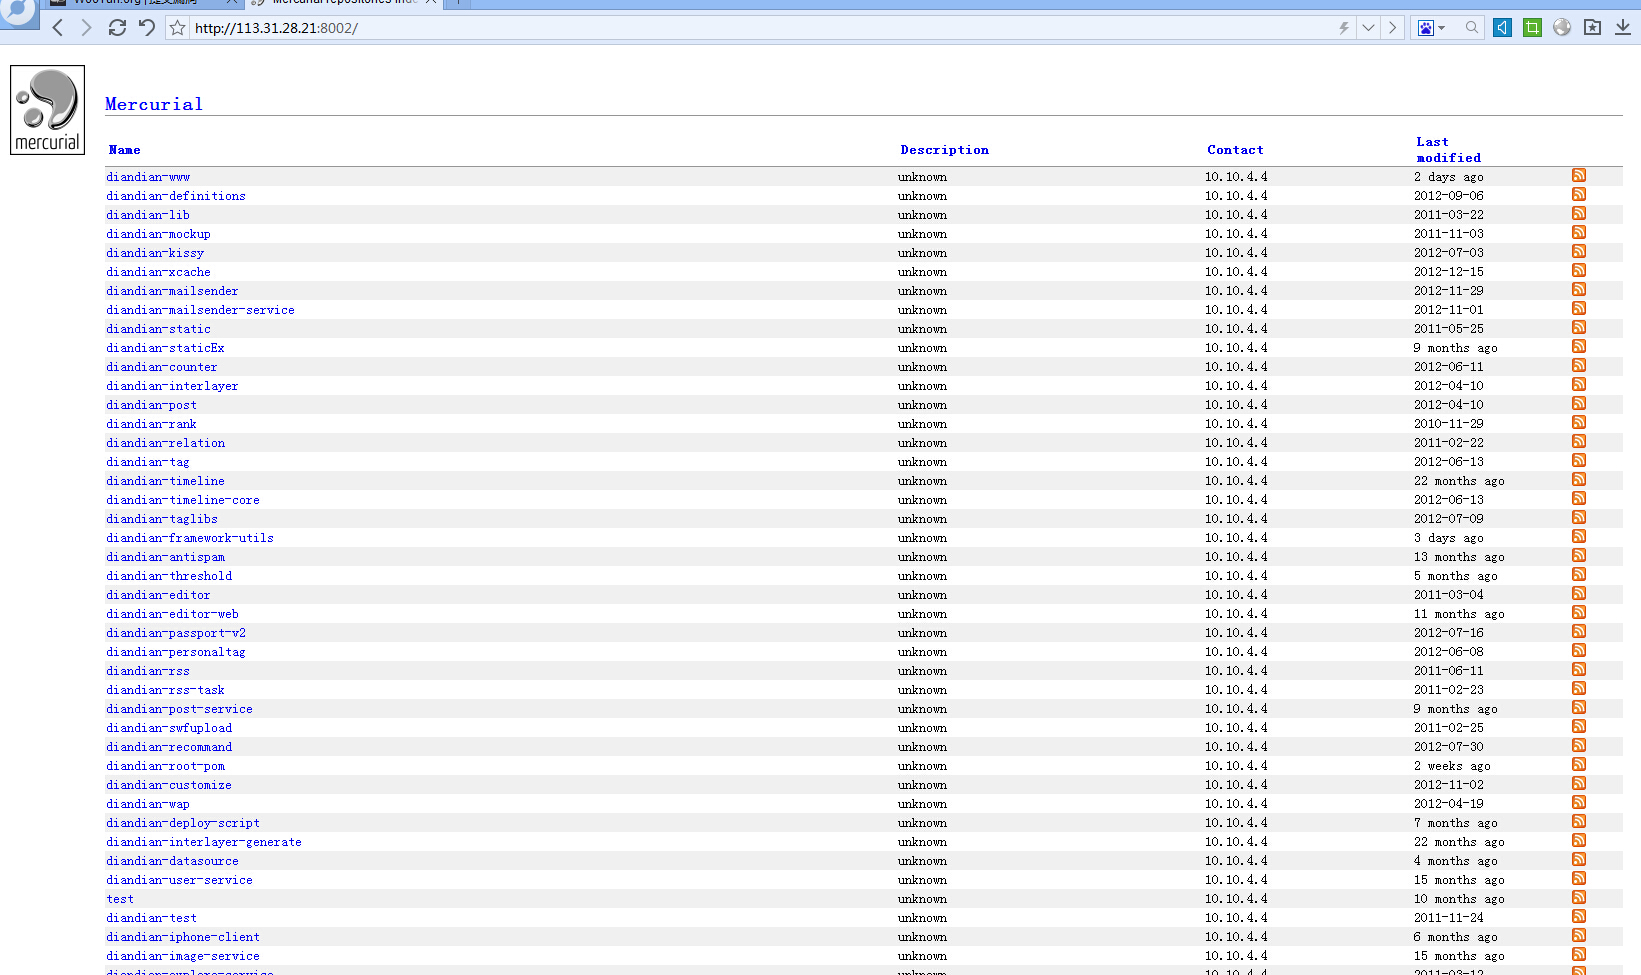The width and height of the screenshot is (1641, 975).
Task: Reload the current page
Action: coord(117,28)
